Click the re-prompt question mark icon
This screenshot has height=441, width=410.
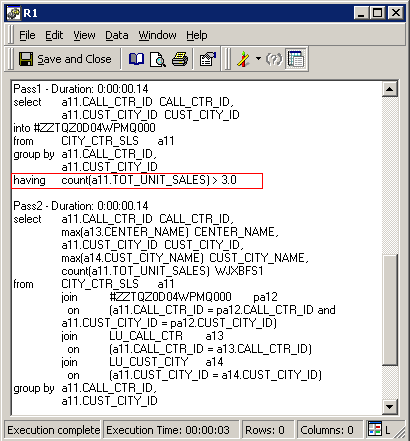pos(274,59)
